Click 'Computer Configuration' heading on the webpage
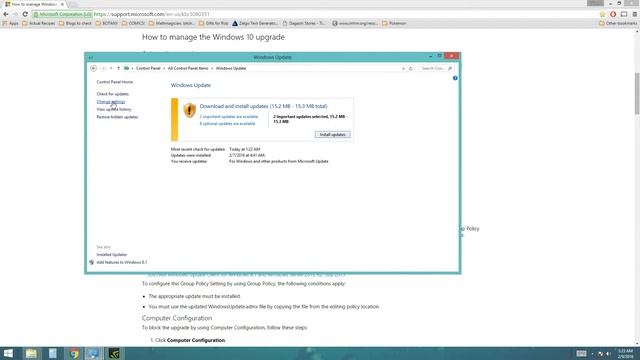Viewport: 640px width, 360px height. 177,318
